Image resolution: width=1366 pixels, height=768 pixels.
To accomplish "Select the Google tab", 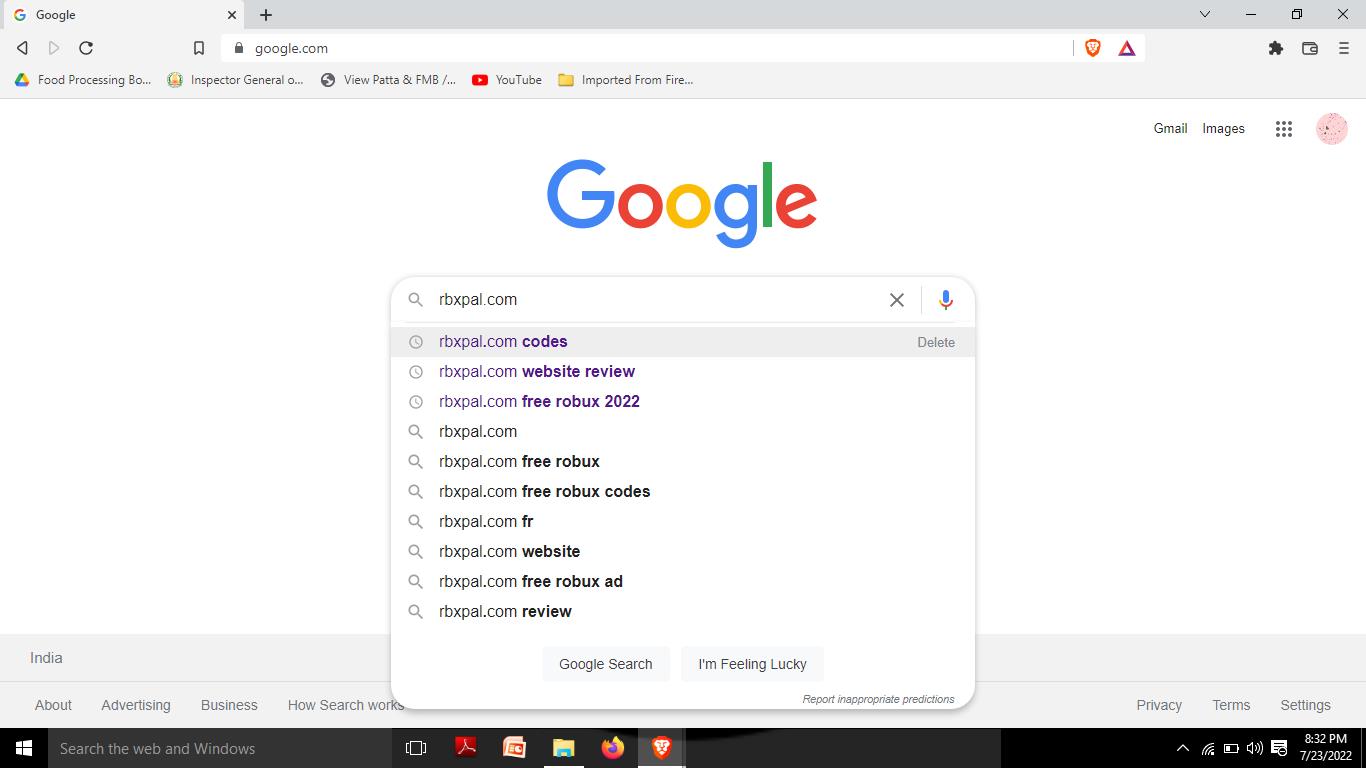I will pos(123,15).
